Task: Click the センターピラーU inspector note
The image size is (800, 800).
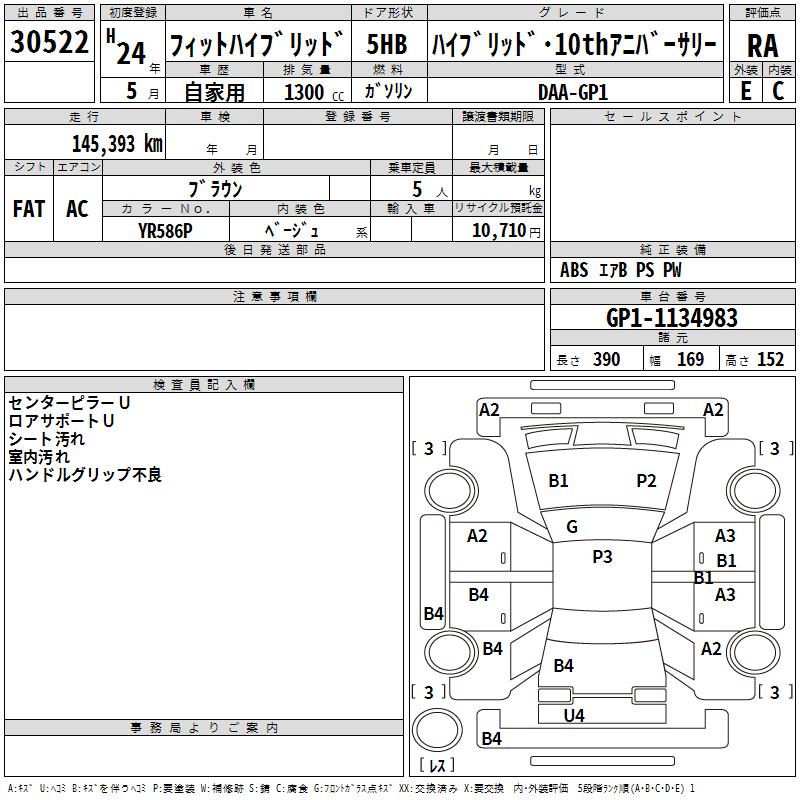Action: point(69,403)
